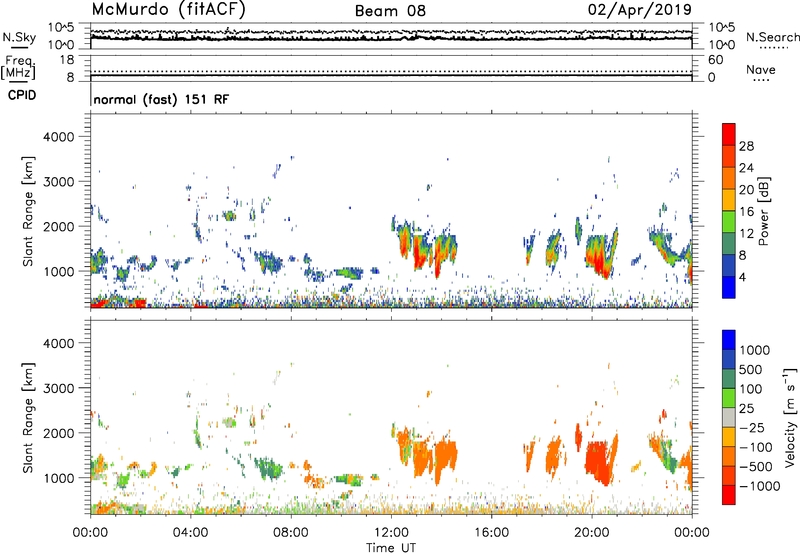Click the 'Beam 08' label
Image resolution: width=800 pixels, height=554 pixels.
(390, 11)
